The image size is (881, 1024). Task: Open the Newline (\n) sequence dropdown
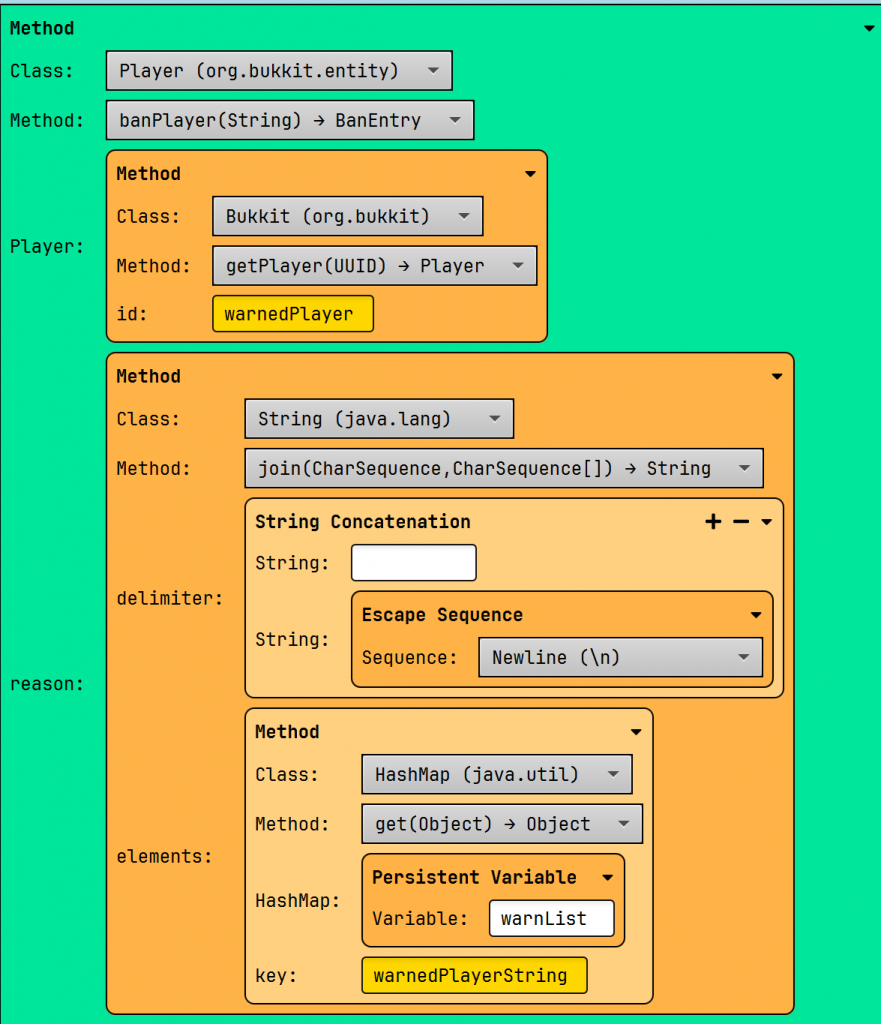(620, 658)
